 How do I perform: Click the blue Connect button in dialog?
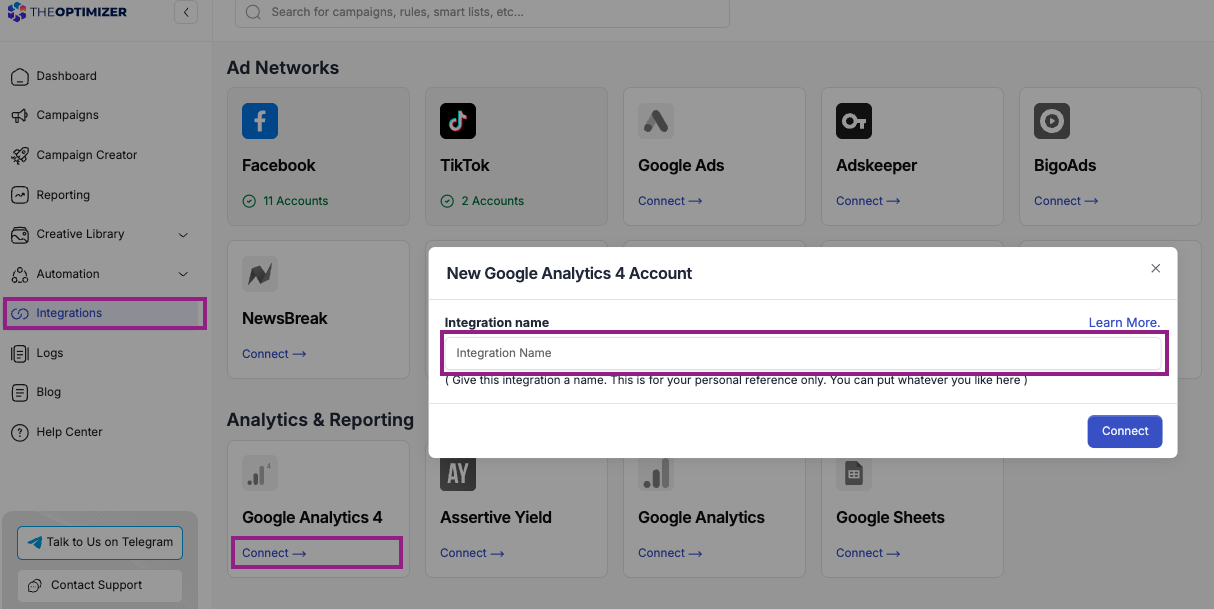(x=1125, y=431)
